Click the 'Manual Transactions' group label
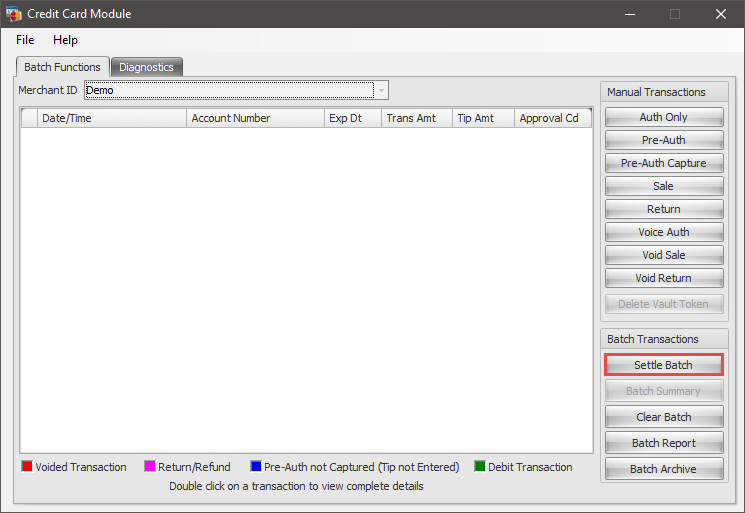The height and width of the screenshot is (513, 745). click(656, 92)
